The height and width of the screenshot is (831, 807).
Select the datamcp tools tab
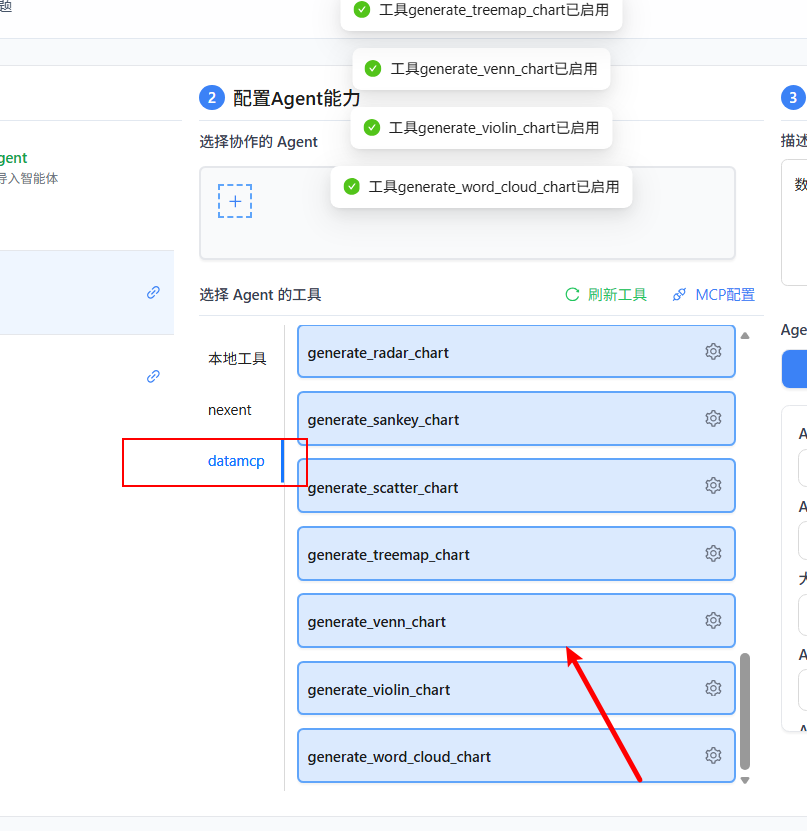click(x=236, y=461)
